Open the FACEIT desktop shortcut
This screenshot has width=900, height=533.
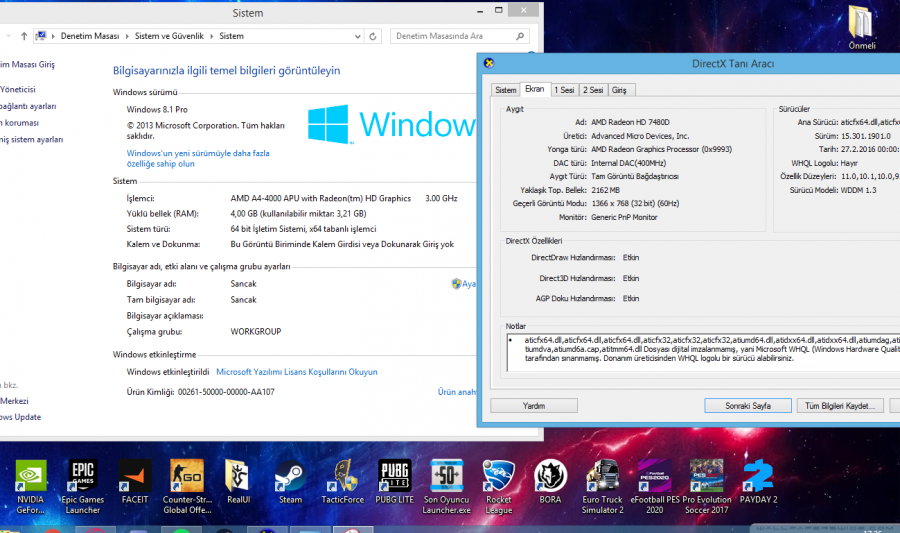tap(134, 476)
